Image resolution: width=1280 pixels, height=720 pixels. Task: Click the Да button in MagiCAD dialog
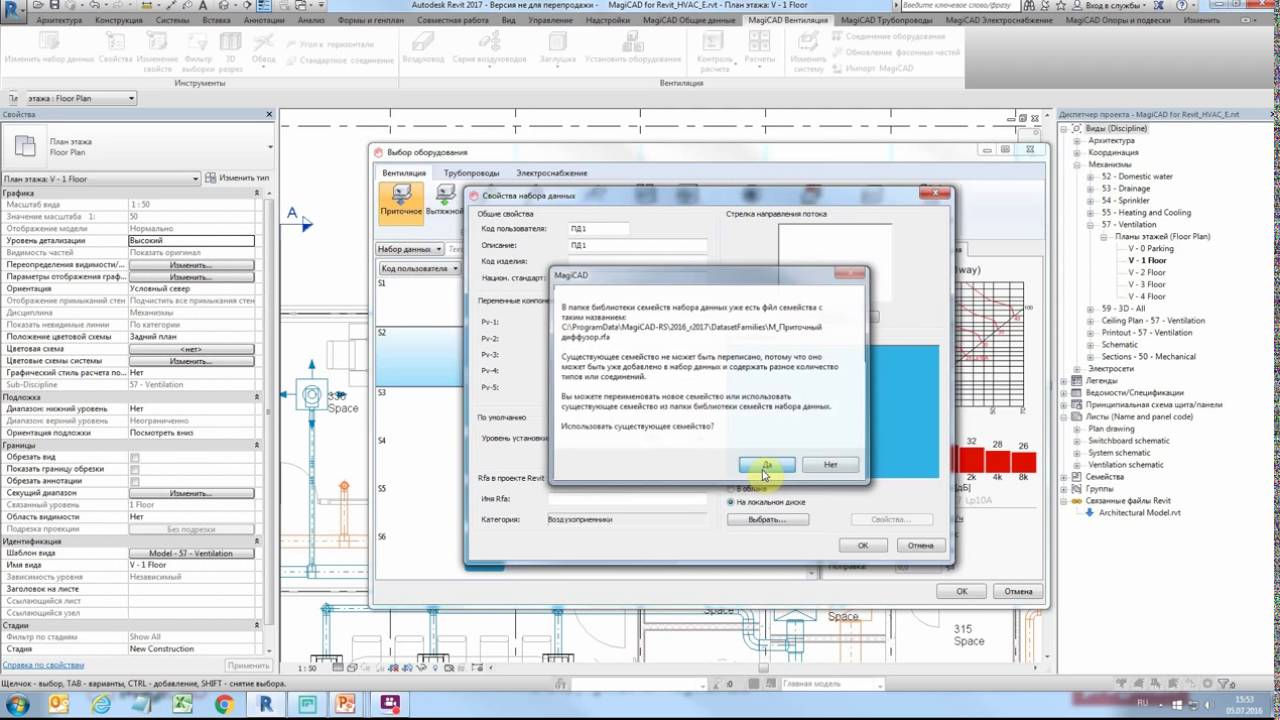pyautogui.click(x=767, y=465)
